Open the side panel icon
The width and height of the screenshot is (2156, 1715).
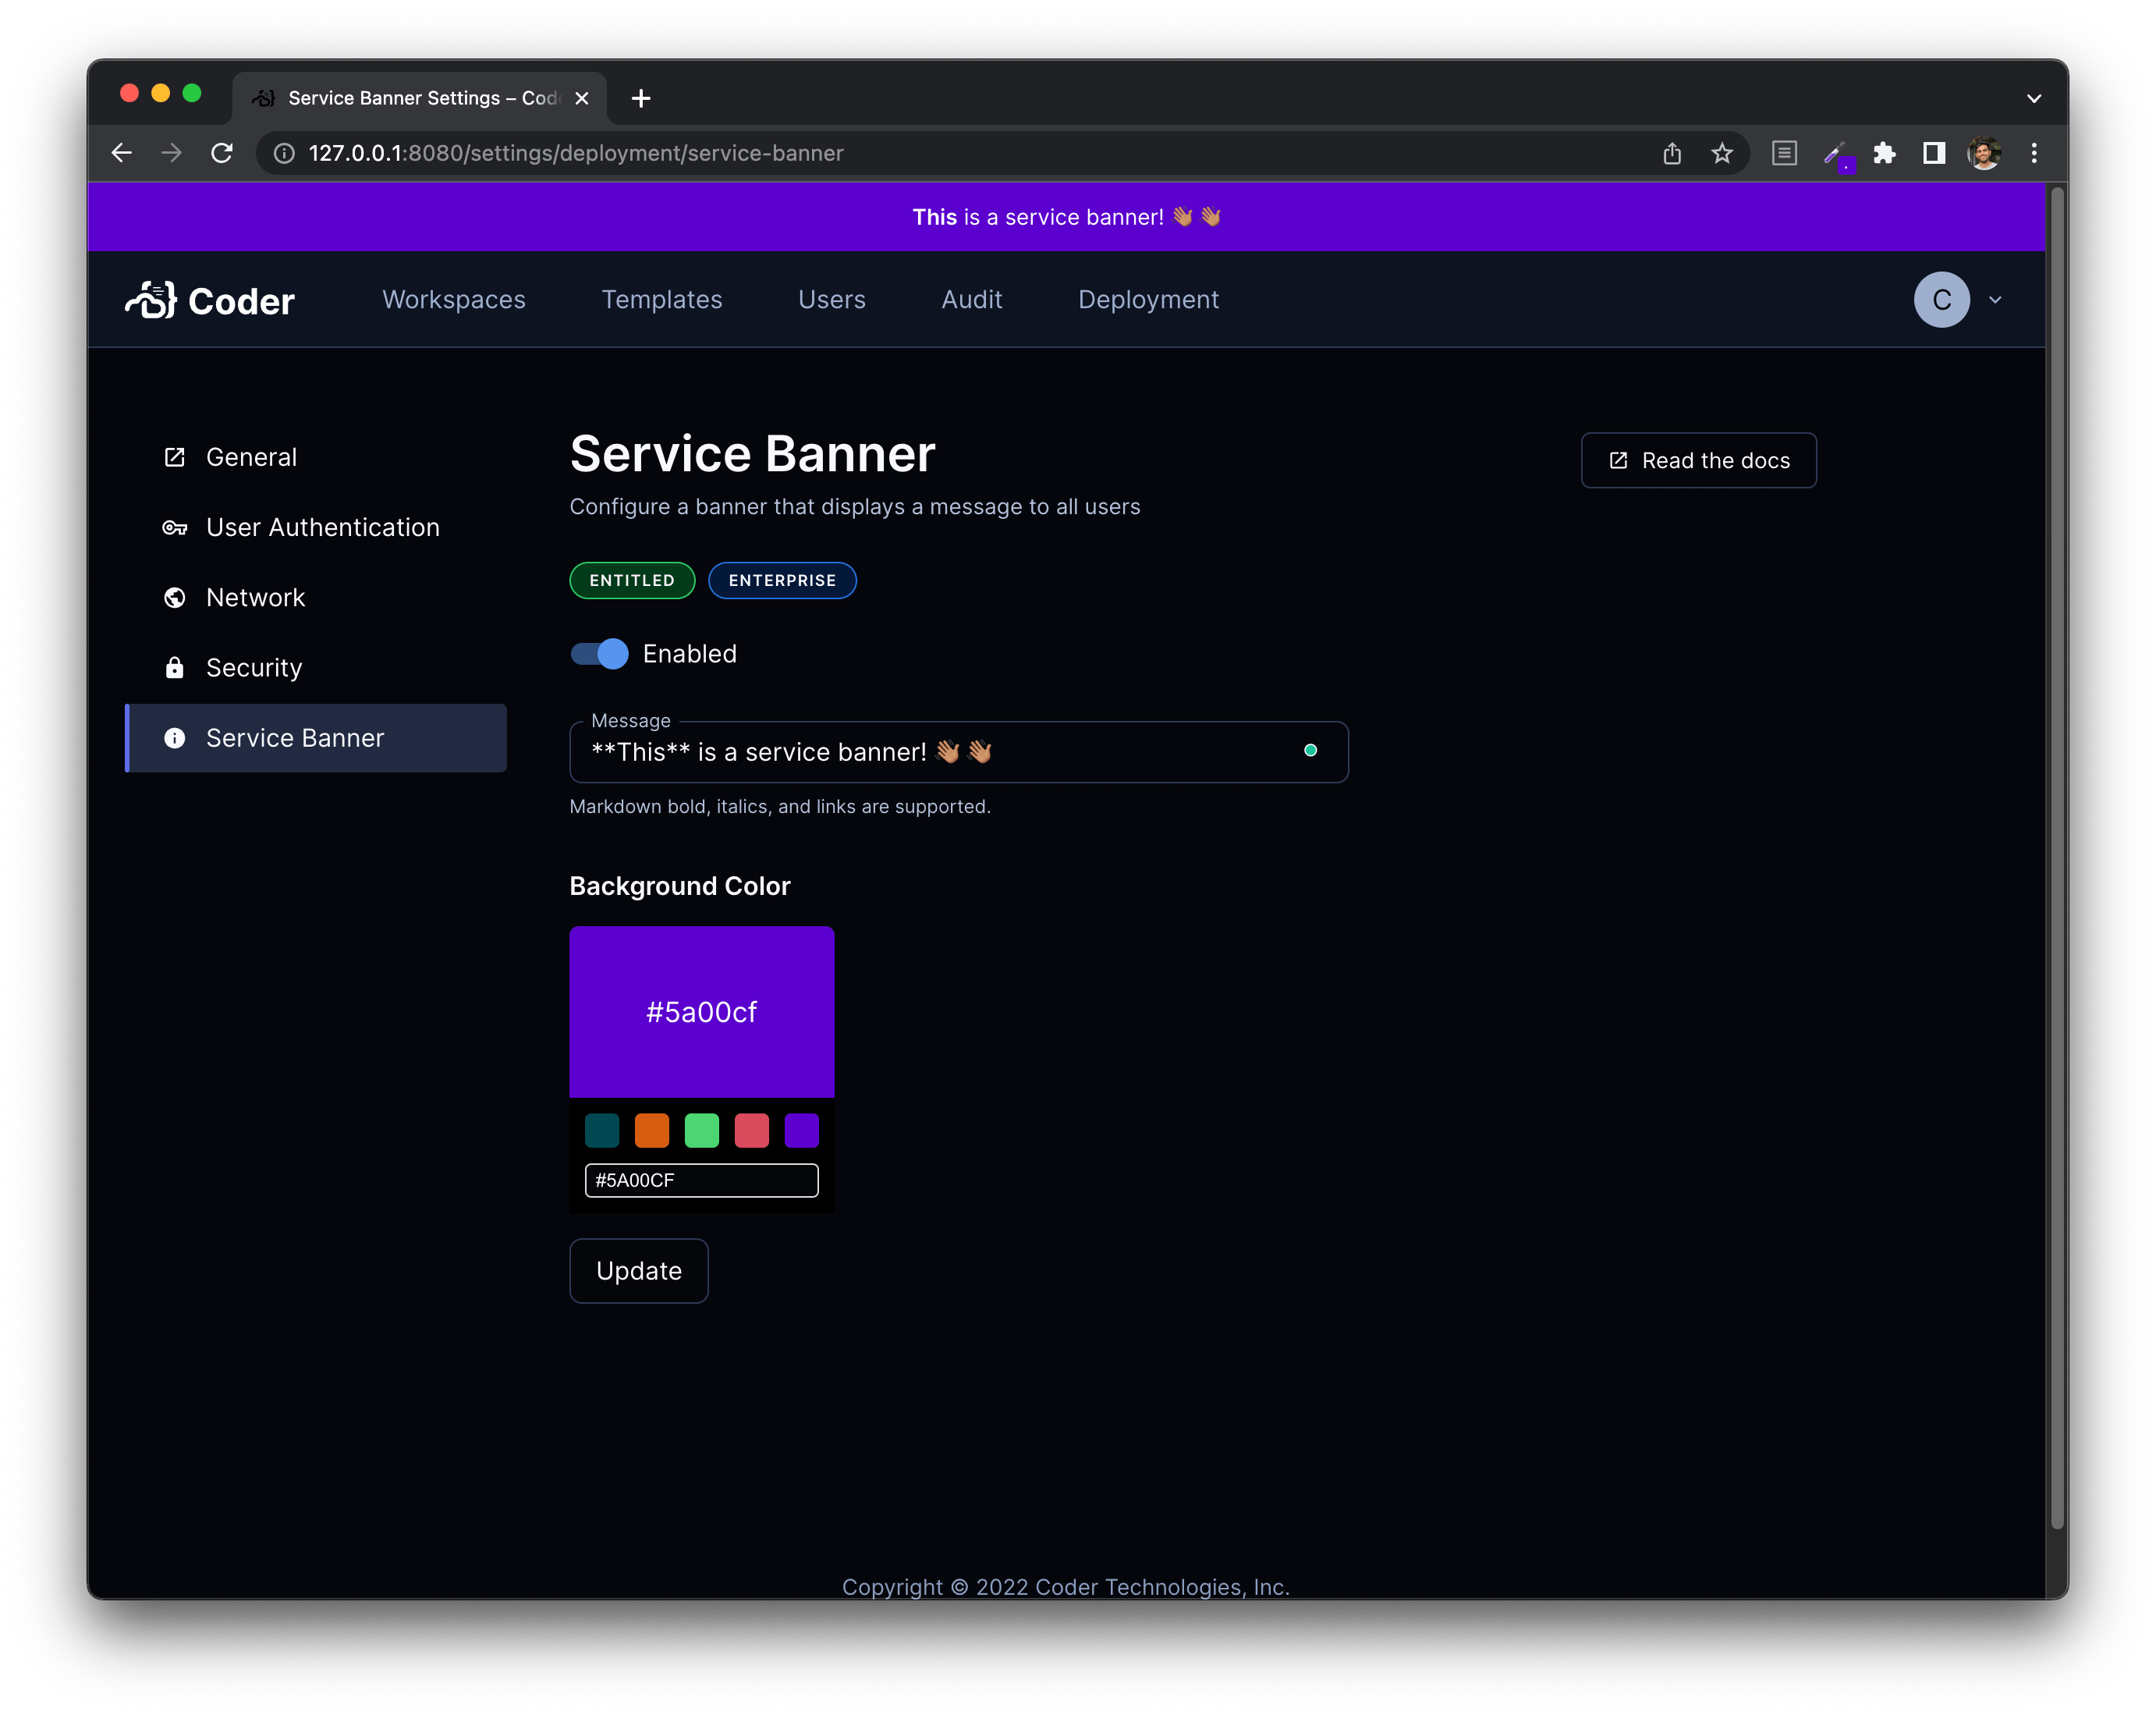[1934, 153]
